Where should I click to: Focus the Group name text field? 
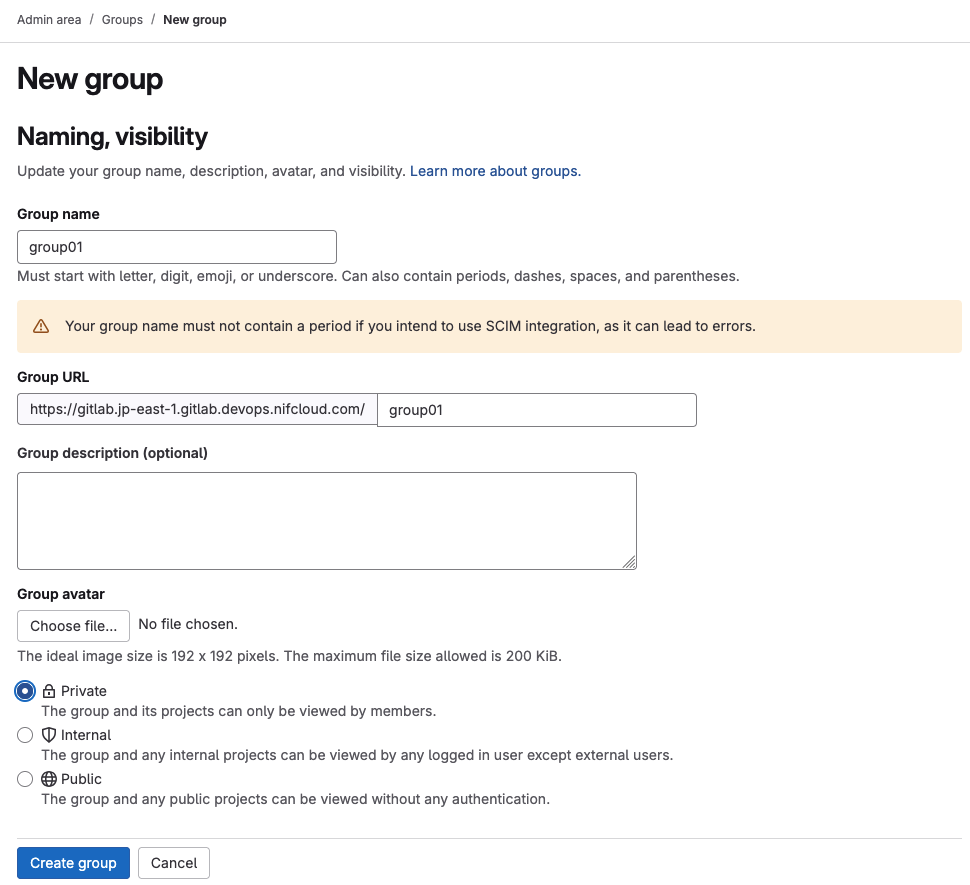point(177,247)
